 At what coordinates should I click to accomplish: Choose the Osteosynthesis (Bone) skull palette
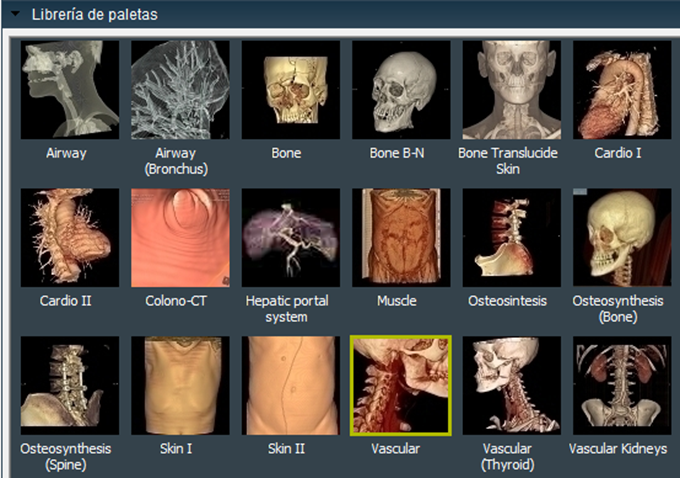pyautogui.click(x=622, y=238)
